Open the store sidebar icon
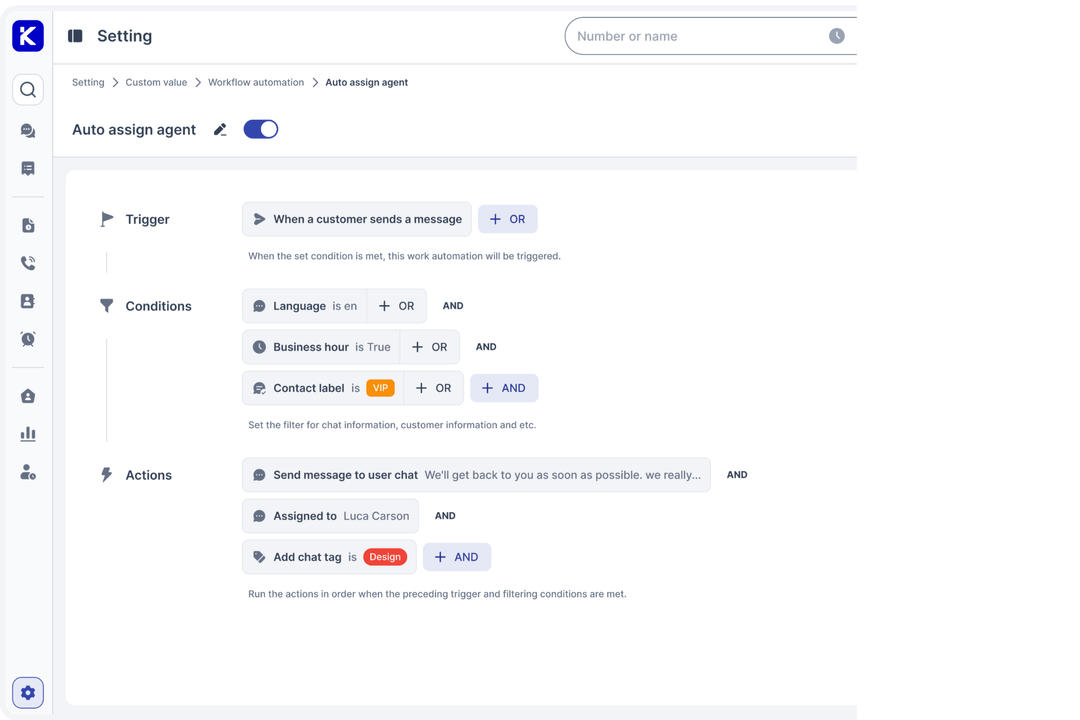This screenshot has width=1080, height=720. click(27, 395)
